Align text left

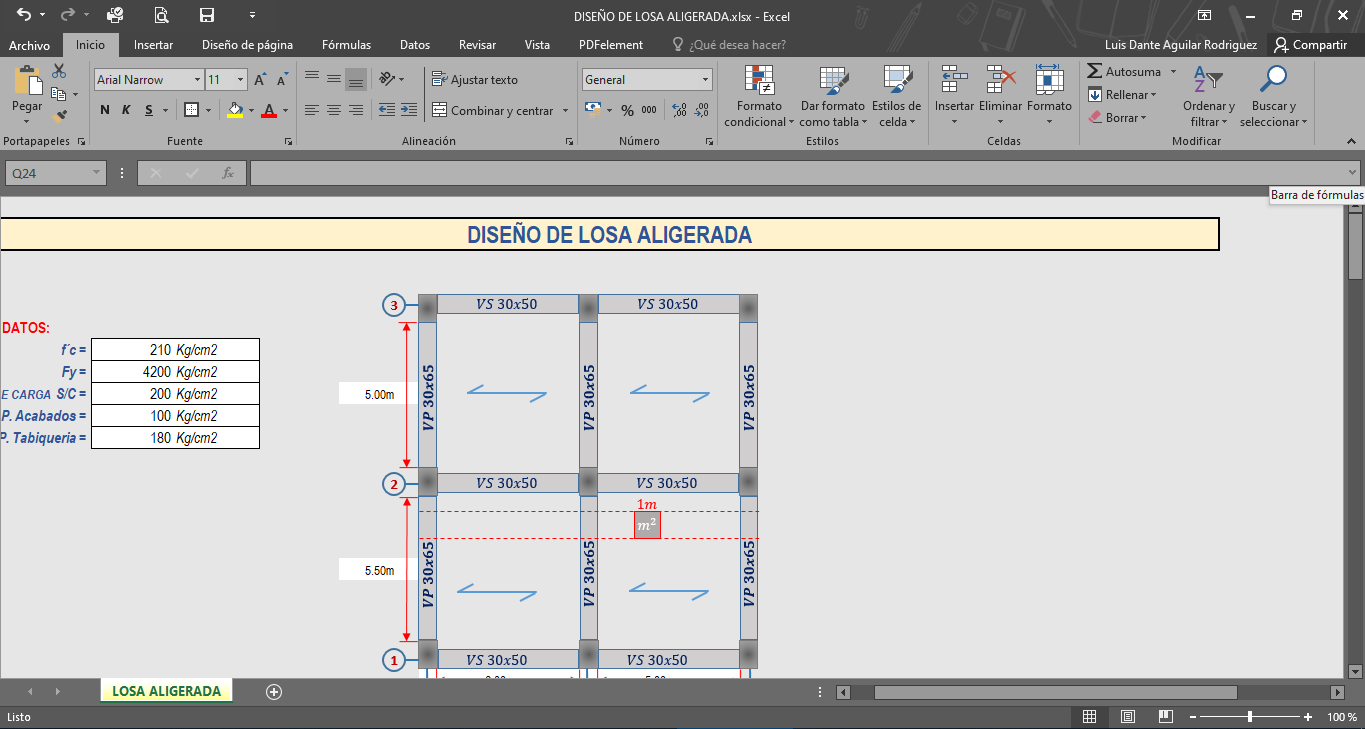coord(311,110)
